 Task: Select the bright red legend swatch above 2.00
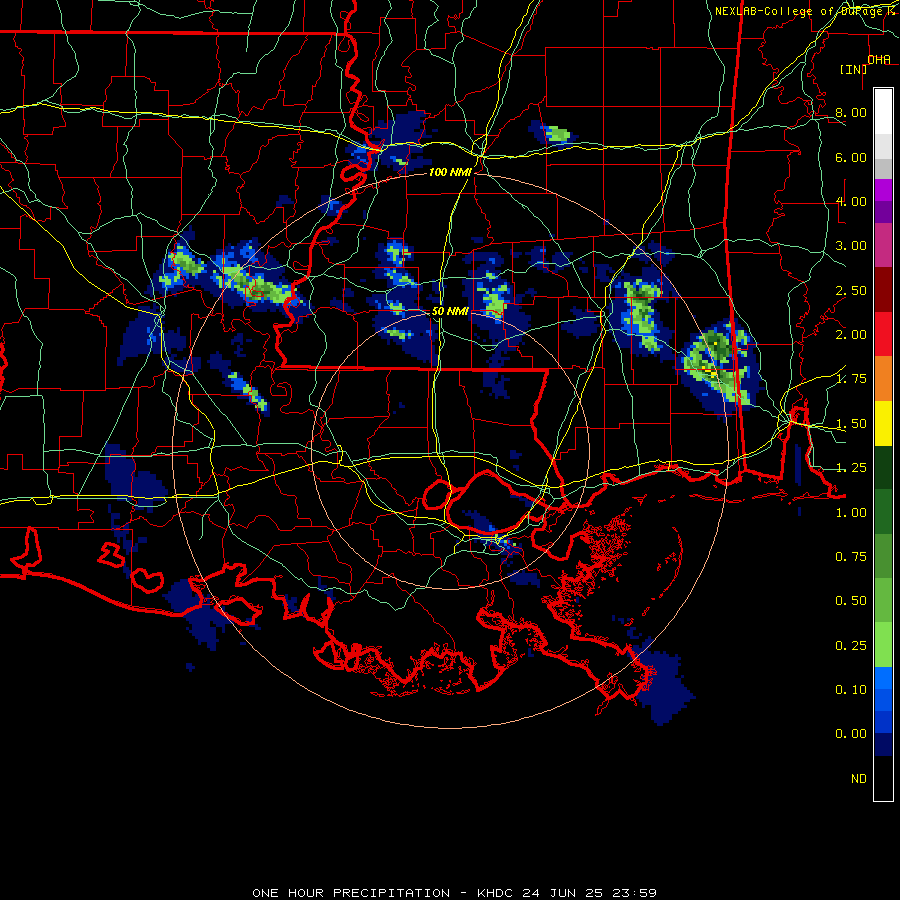pos(883,334)
